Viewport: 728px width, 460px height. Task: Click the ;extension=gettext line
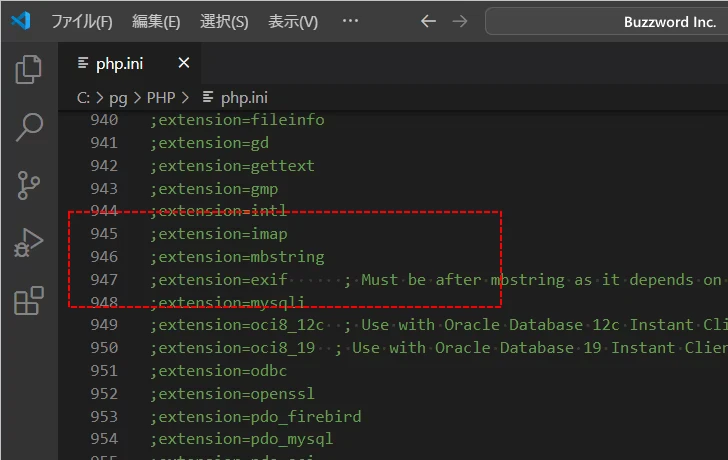[232, 166]
